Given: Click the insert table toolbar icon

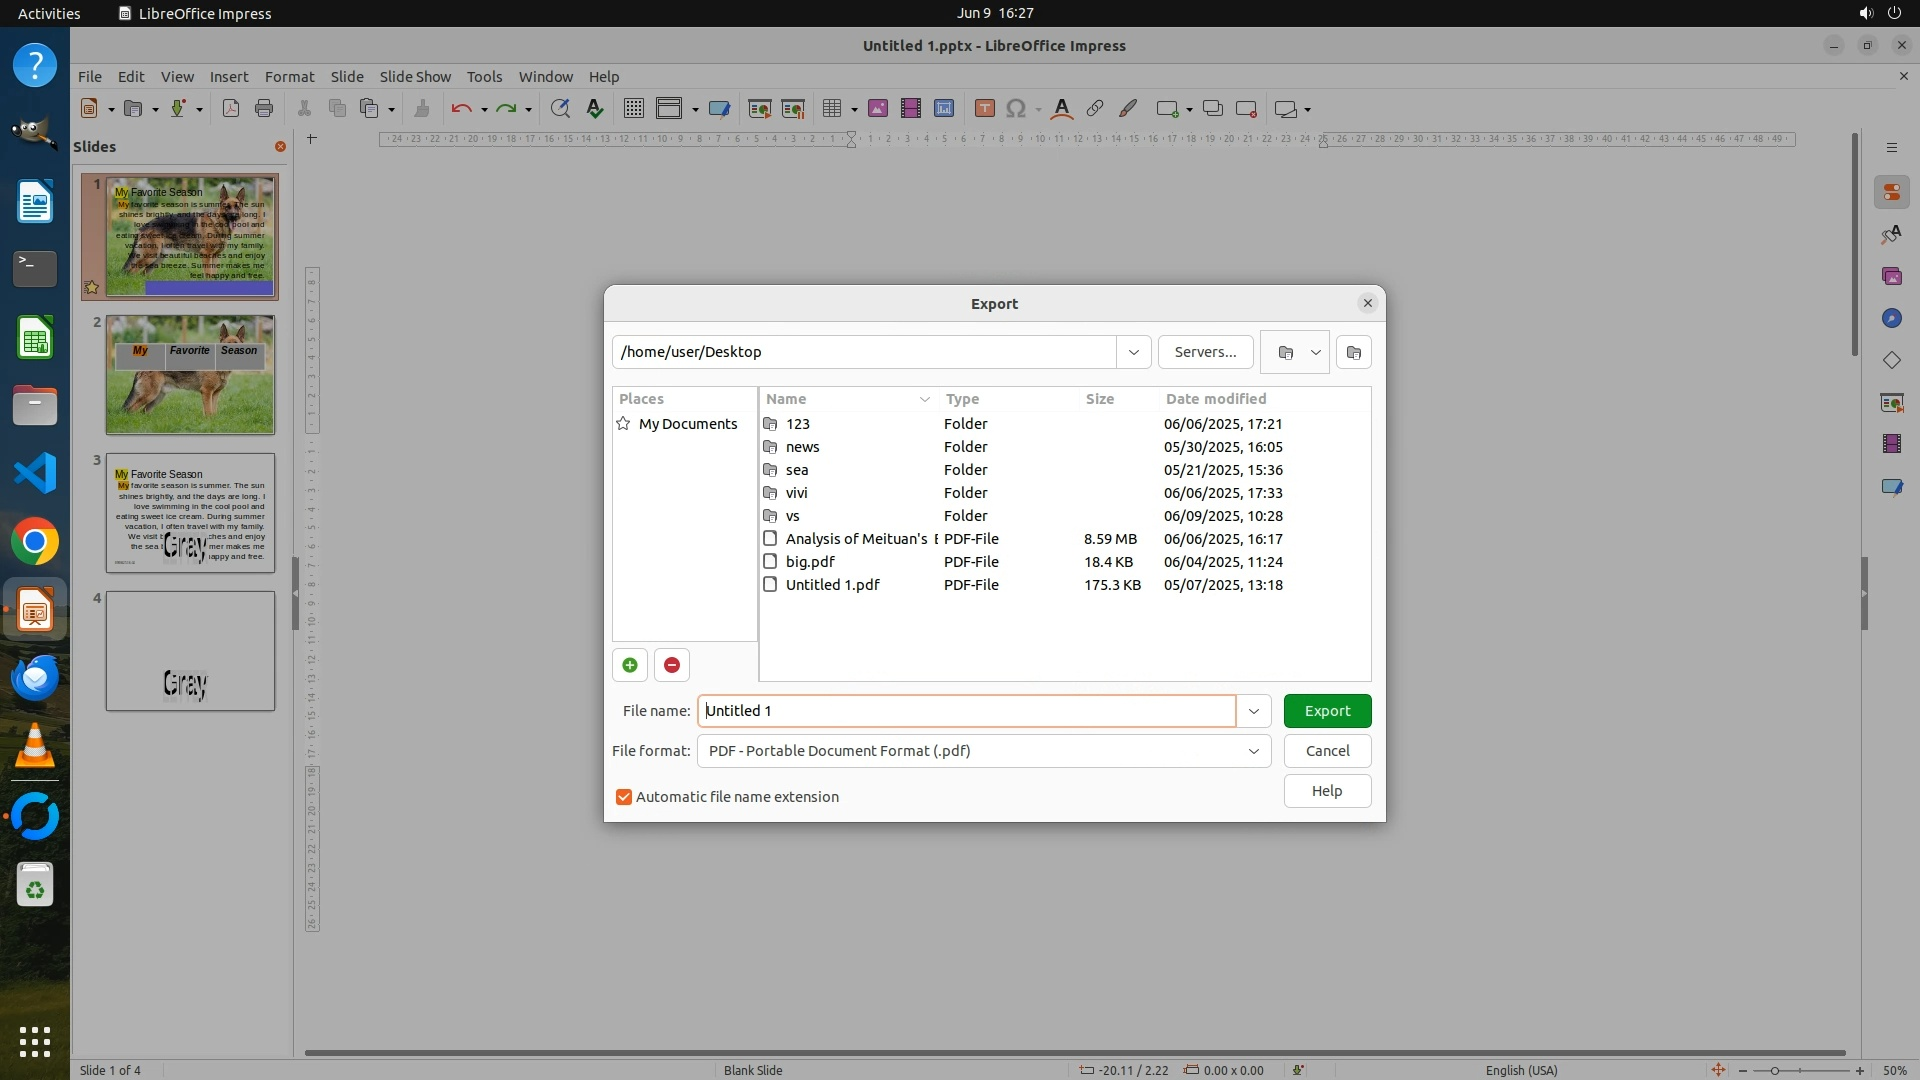Looking at the screenshot, I should [x=831, y=109].
